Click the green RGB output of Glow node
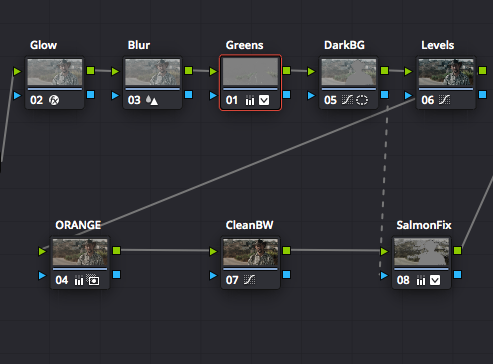 point(91,71)
